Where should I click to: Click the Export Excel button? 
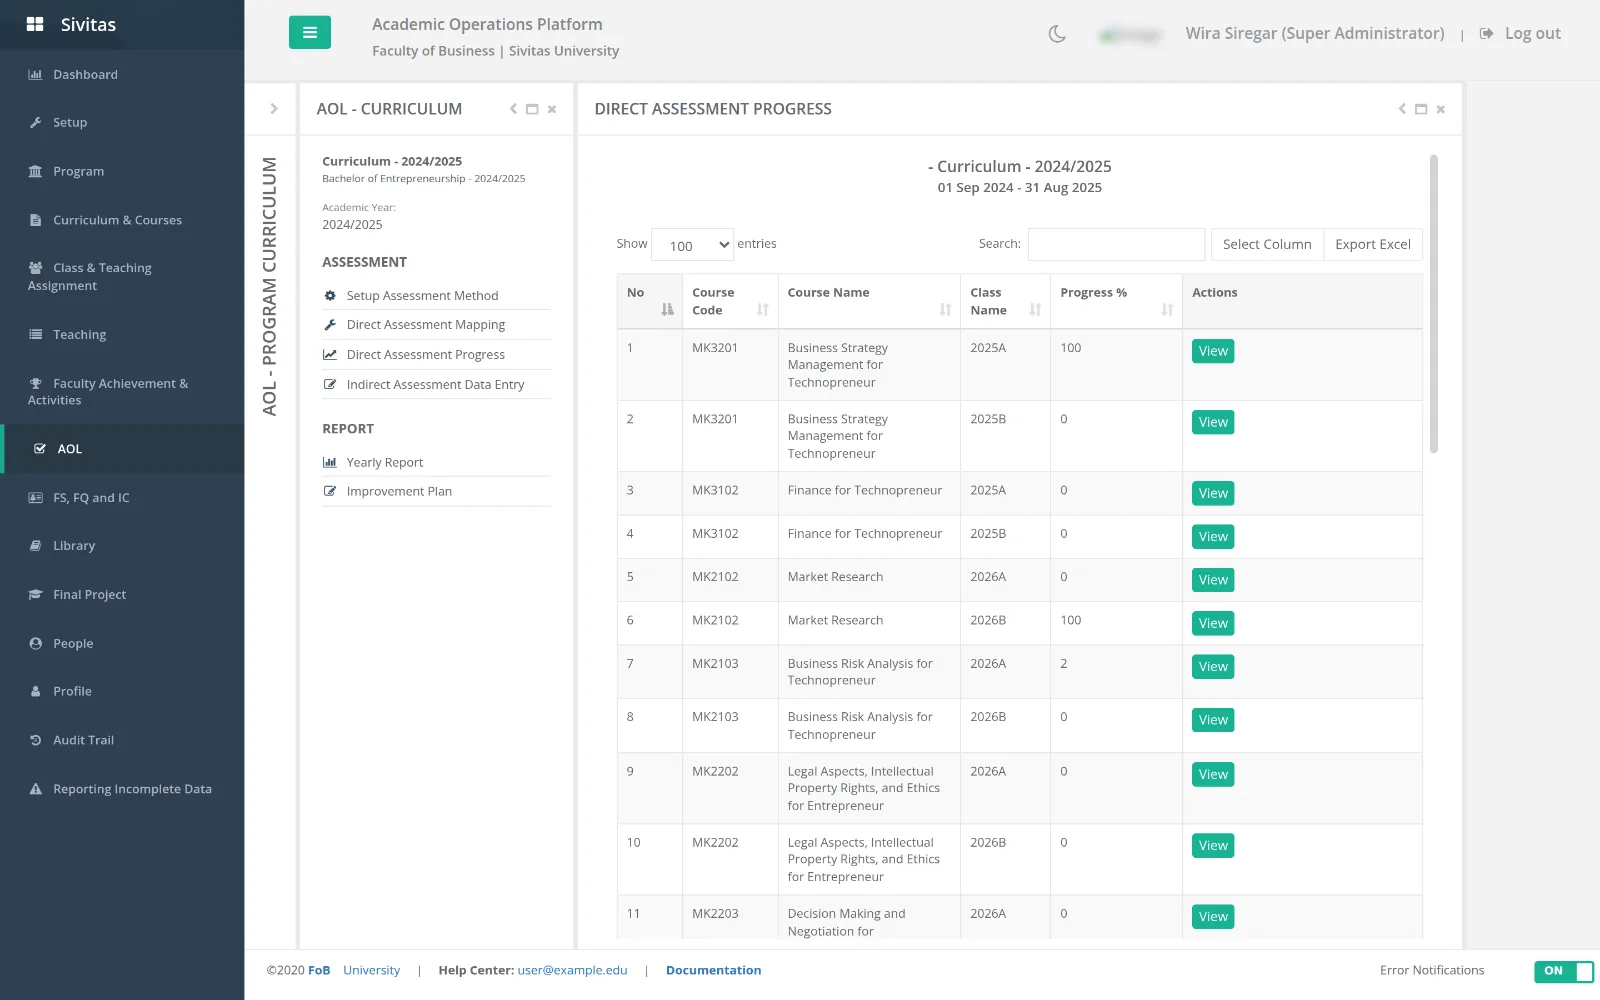1373,244
